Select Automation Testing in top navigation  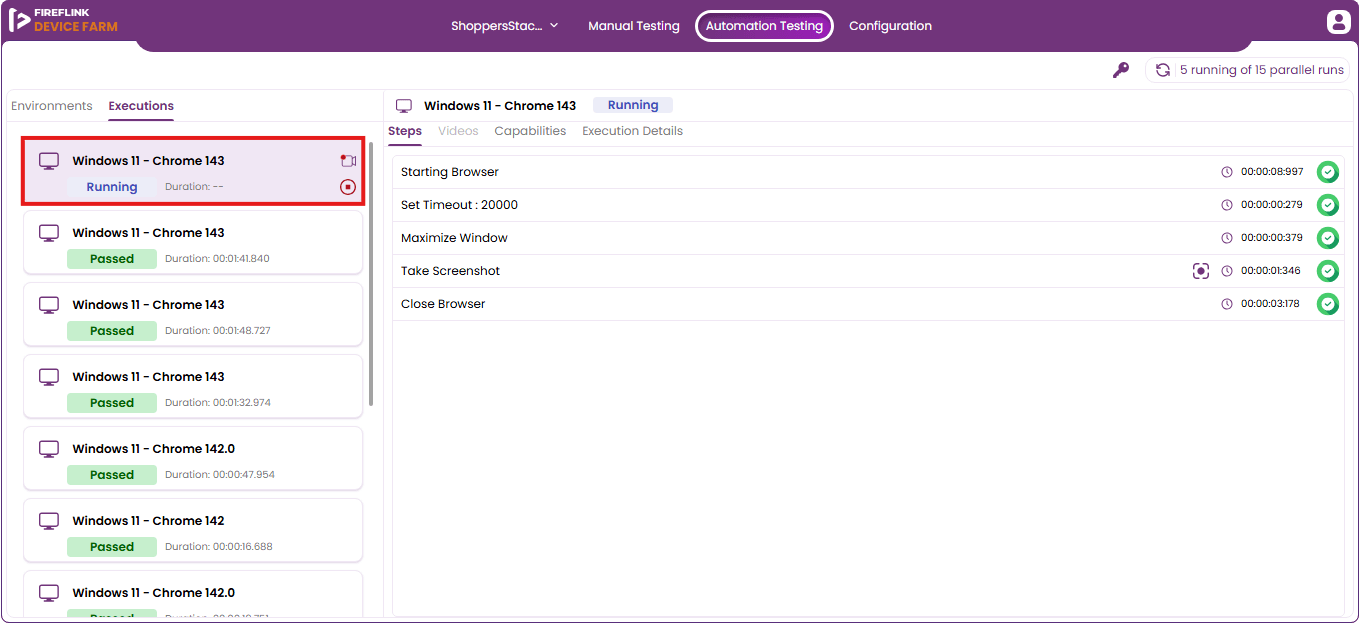click(x=764, y=26)
